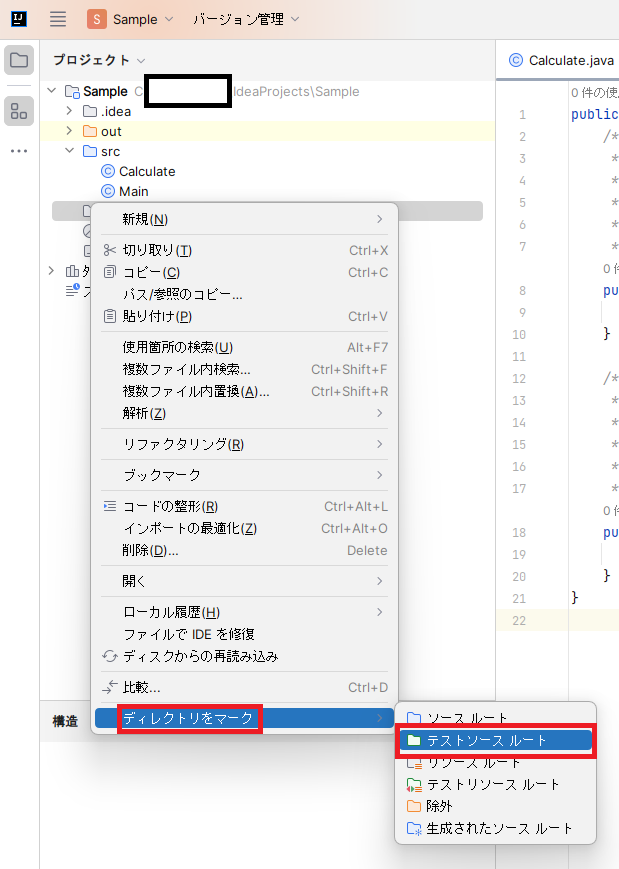Click the green テストソース ルート folder icon

pyautogui.click(x=414, y=740)
